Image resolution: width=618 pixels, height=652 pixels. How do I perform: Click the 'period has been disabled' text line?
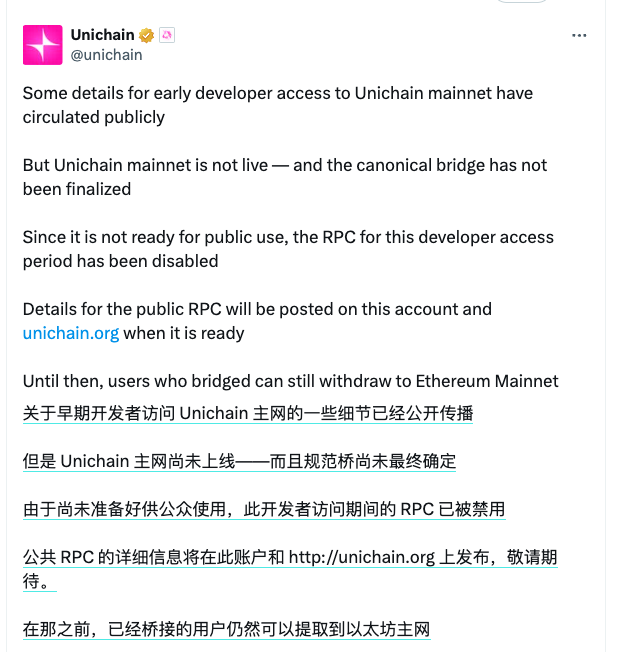(121, 261)
